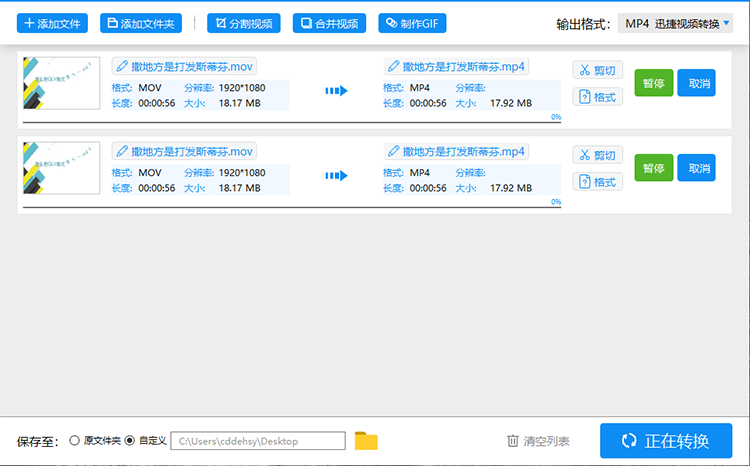
Task: Click the save path input field
Action: click(258, 441)
